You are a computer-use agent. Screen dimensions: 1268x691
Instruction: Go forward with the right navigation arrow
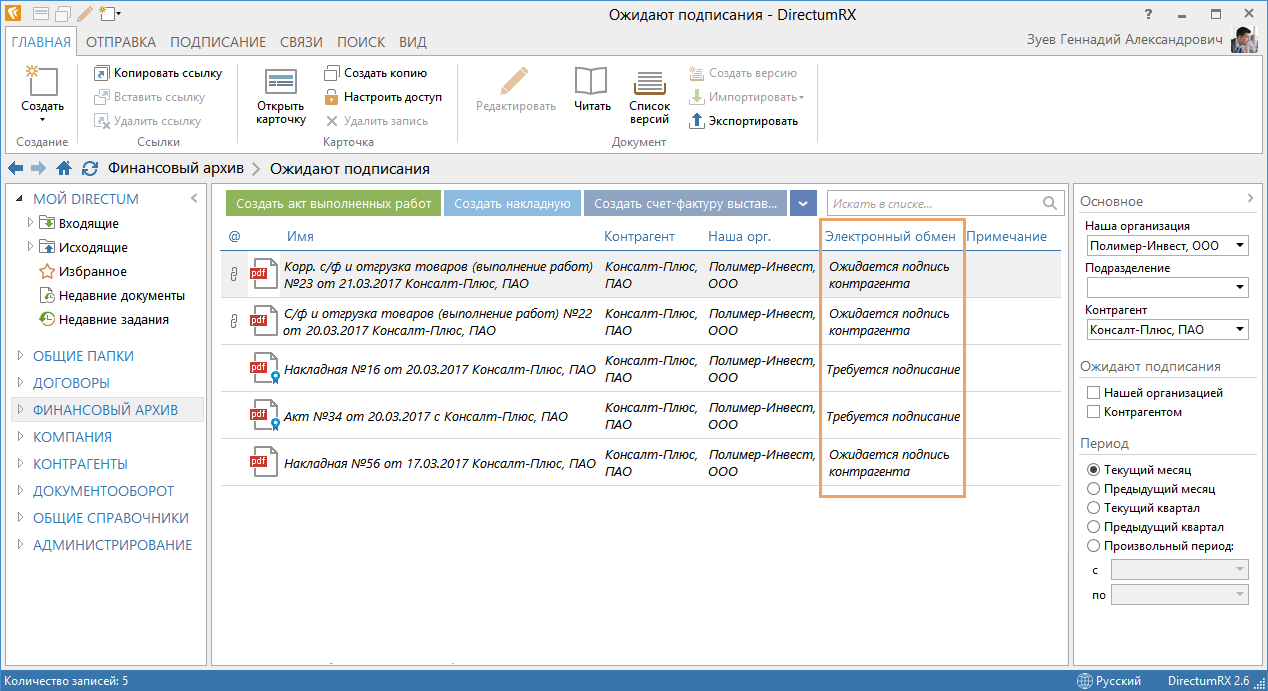[x=39, y=169]
